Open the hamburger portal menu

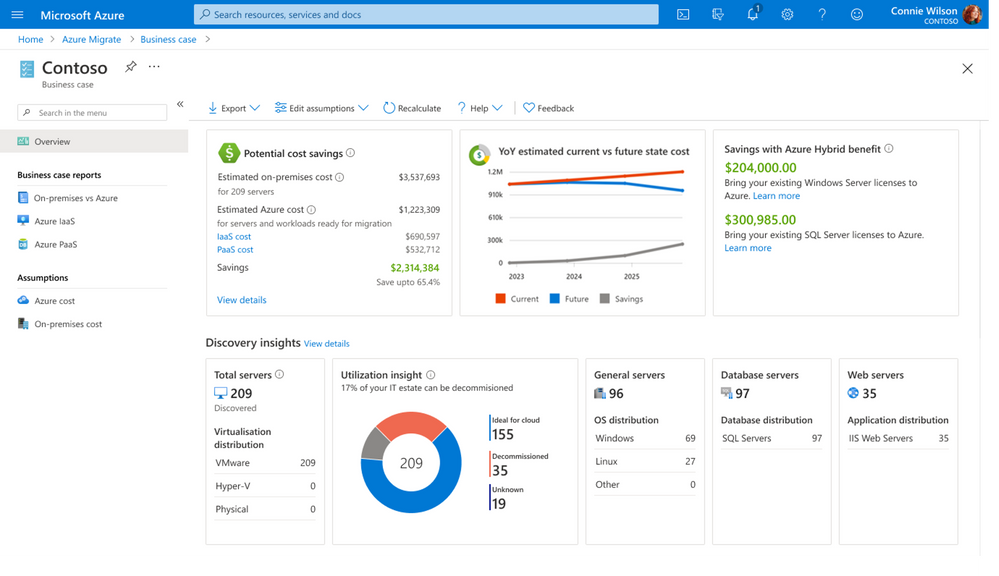click(17, 15)
